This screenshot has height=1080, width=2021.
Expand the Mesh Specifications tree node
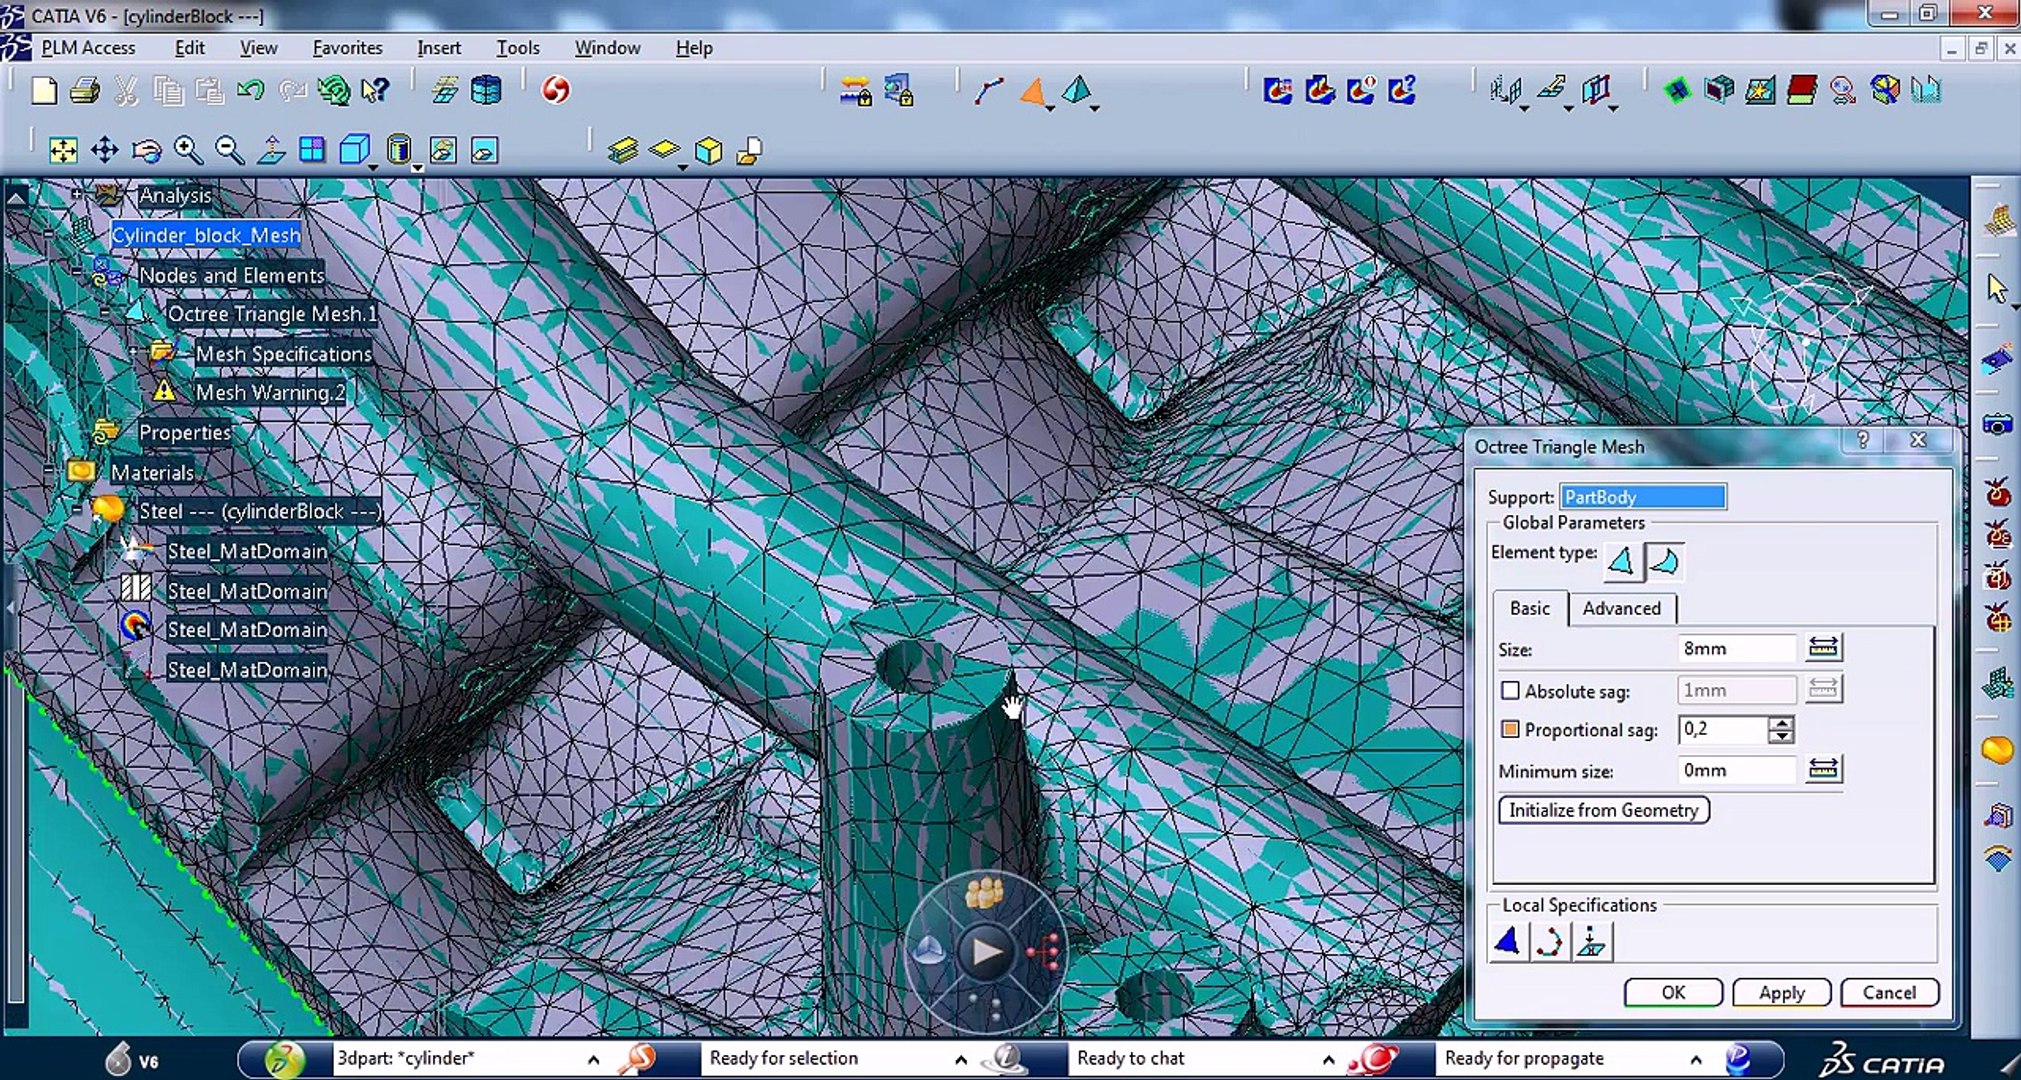tap(133, 353)
